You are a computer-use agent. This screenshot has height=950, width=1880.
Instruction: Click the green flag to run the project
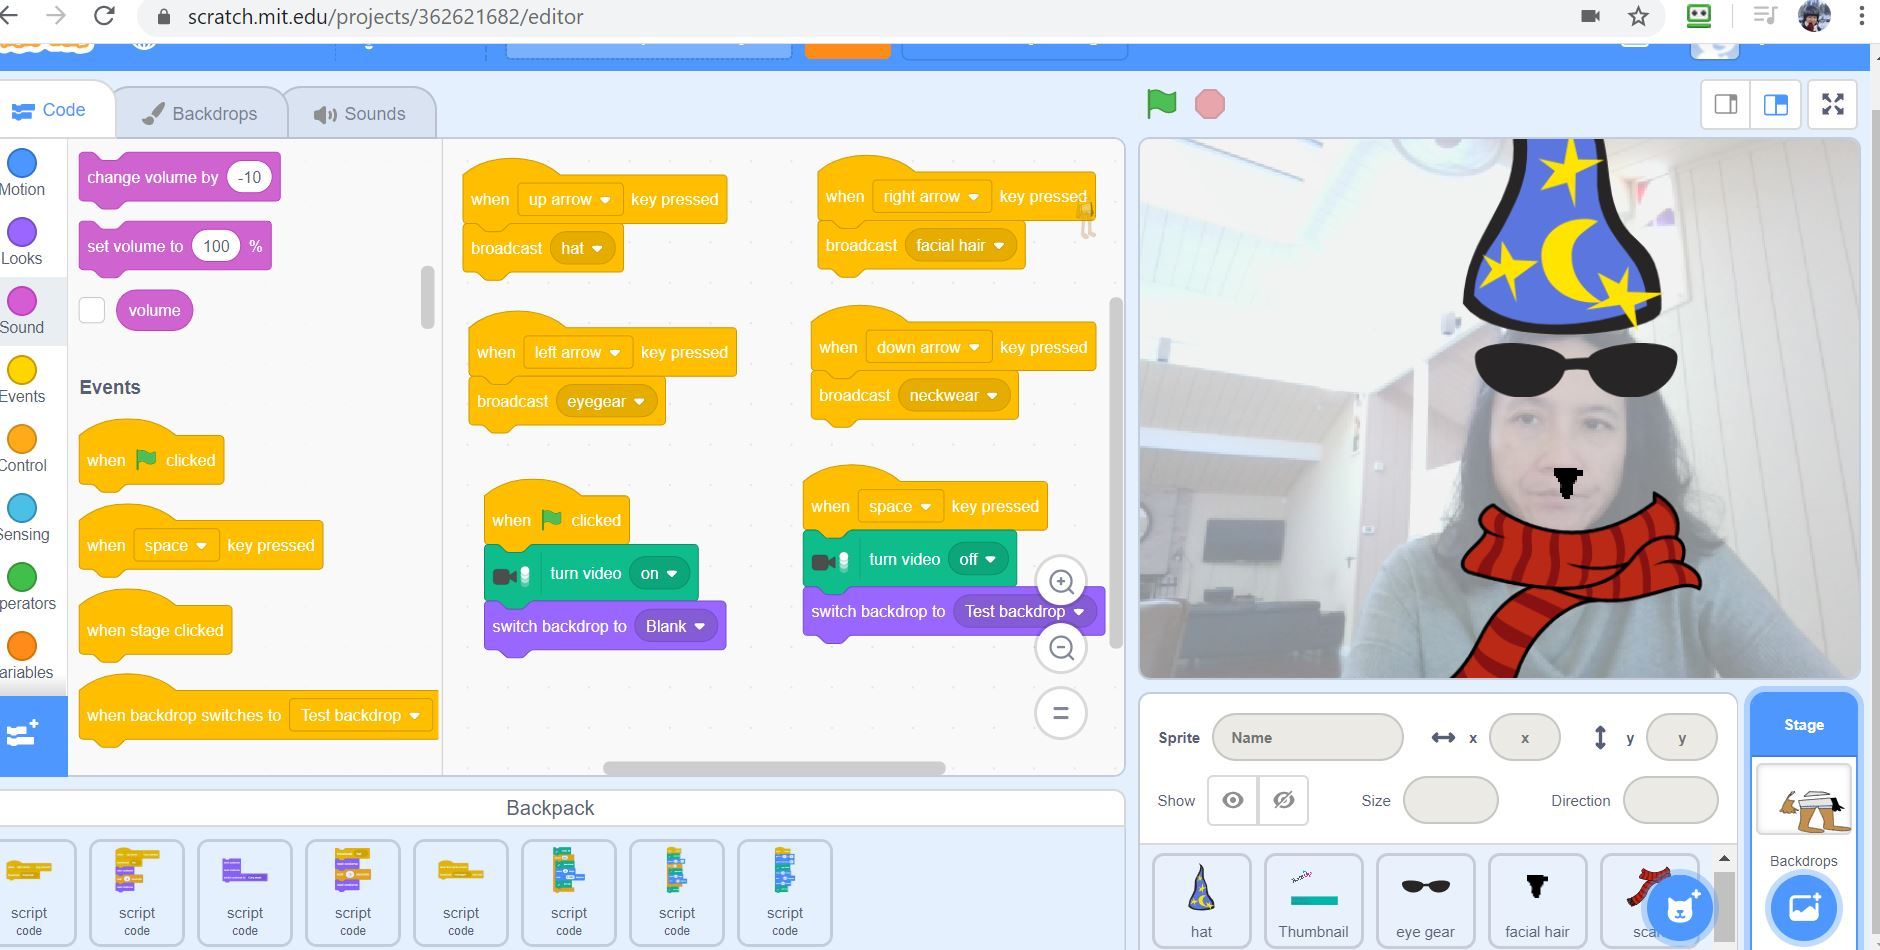[1161, 104]
